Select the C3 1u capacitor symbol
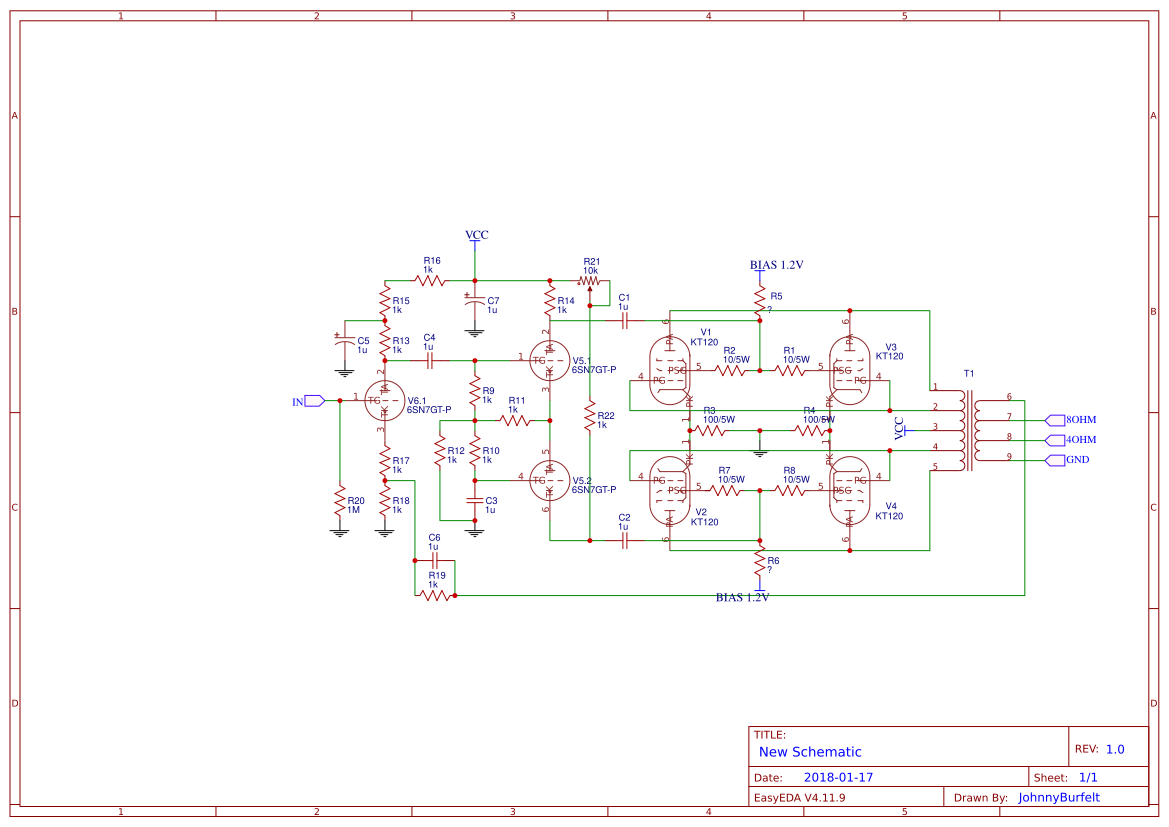Viewport: 1169px width, 827px height. (x=474, y=500)
